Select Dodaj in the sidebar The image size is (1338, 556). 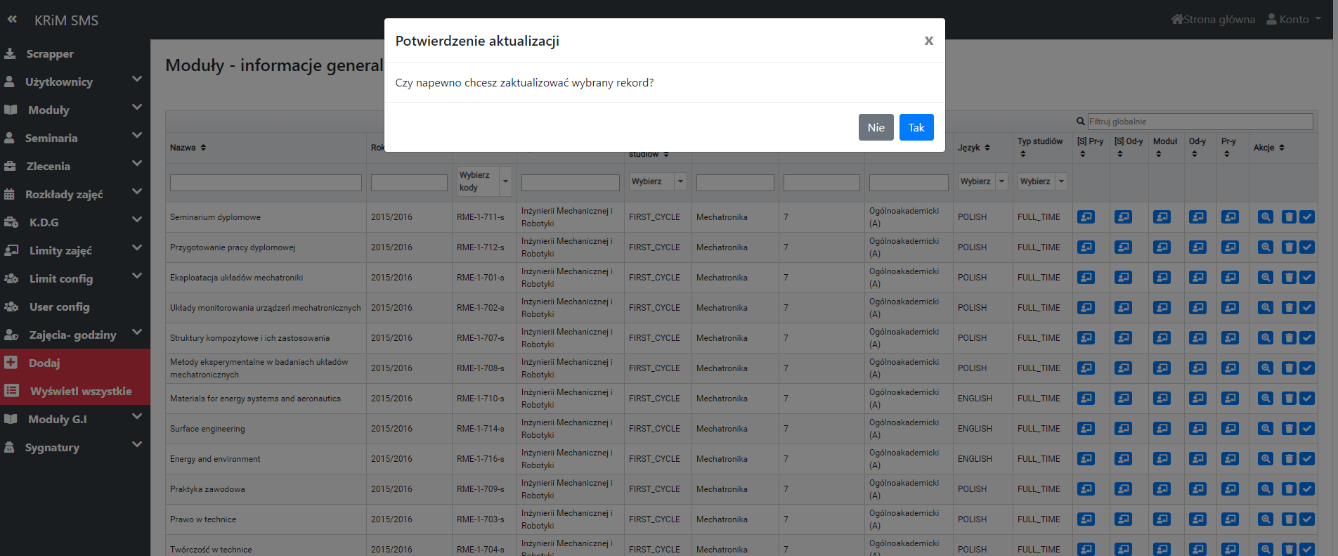75,363
